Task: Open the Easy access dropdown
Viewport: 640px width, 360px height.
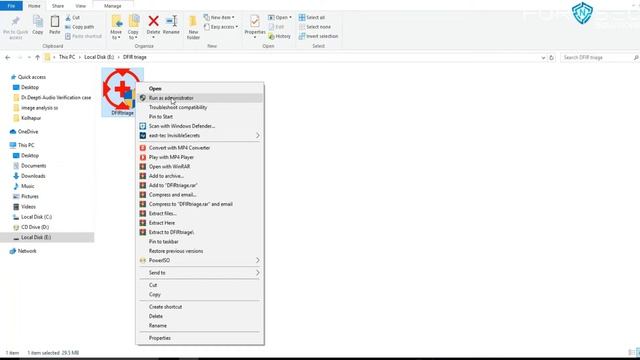Action: point(221,27)
